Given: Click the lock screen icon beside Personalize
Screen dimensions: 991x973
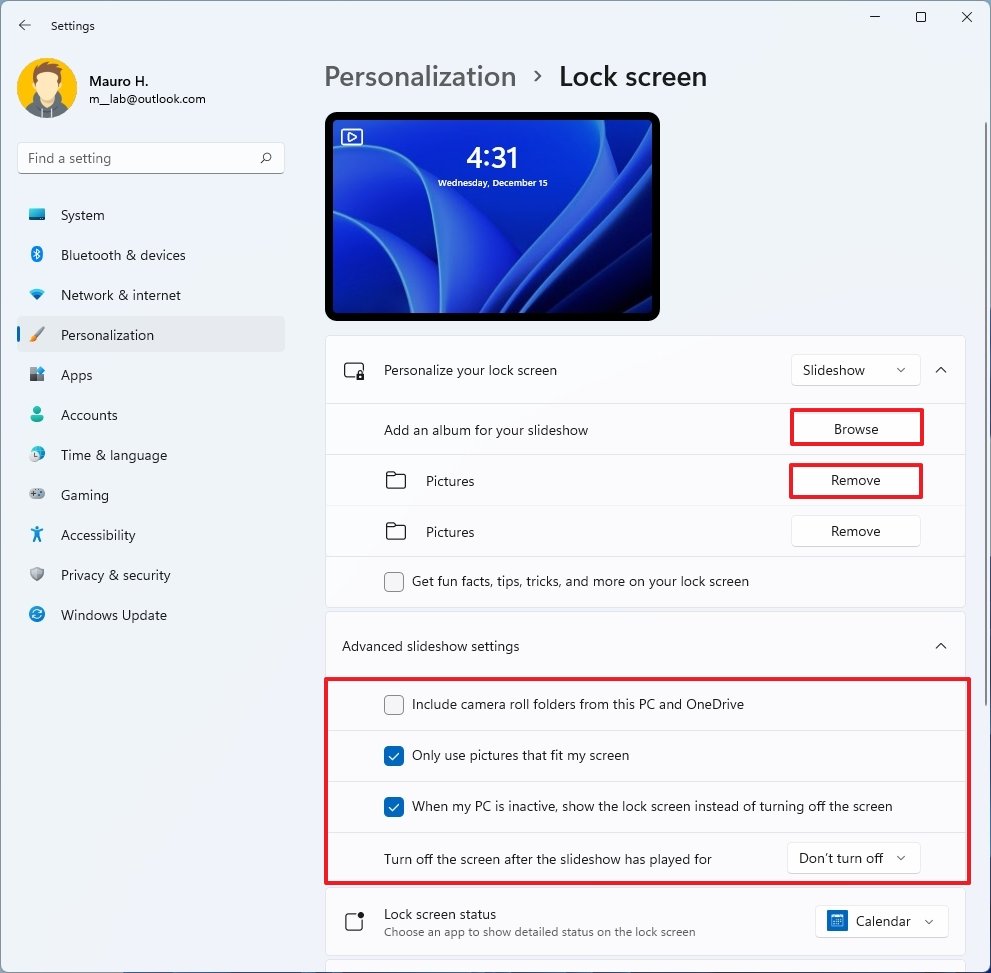Looking at the screenshot, I should (x=354, y=370).
